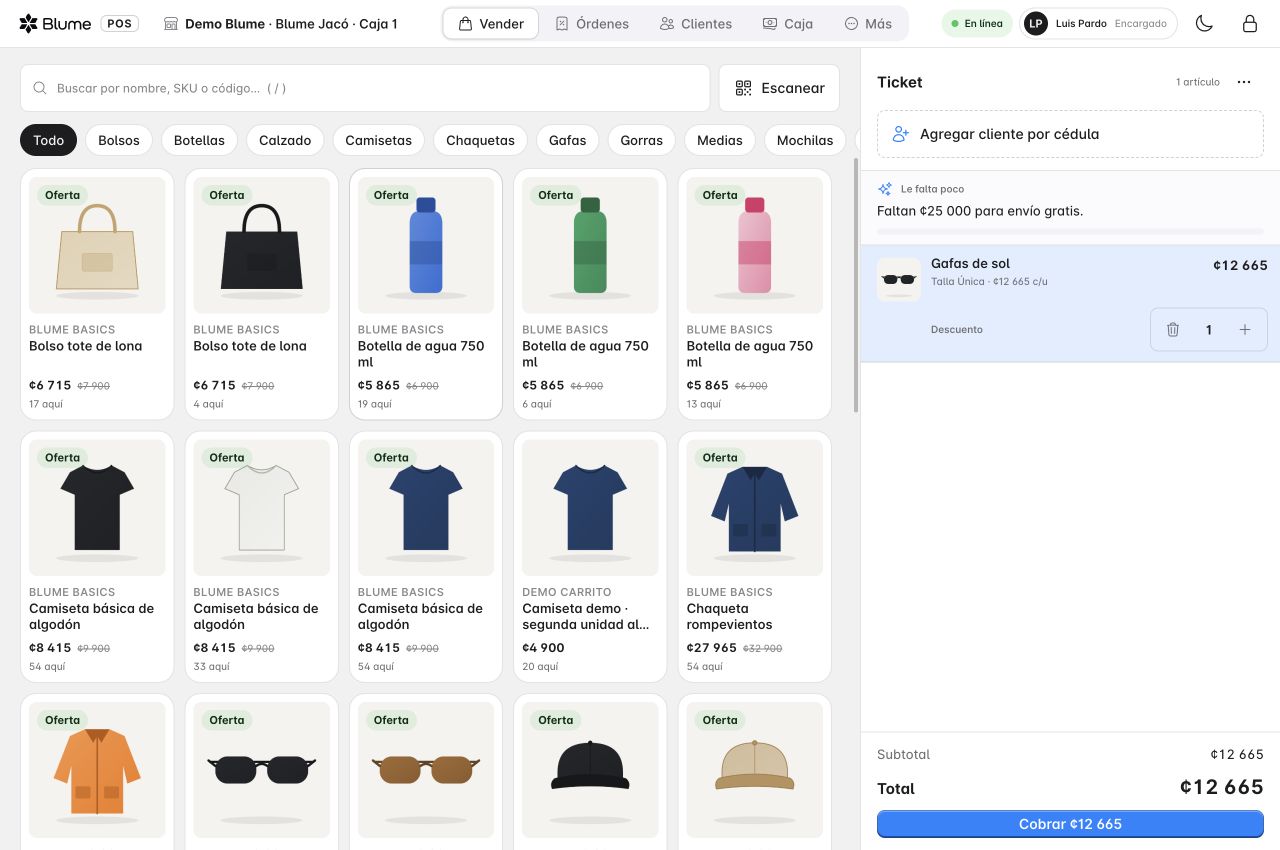Click the add-person icon in Agregar cliente
This screenshot has height=850, width=1280.
[x=900, y=134]
